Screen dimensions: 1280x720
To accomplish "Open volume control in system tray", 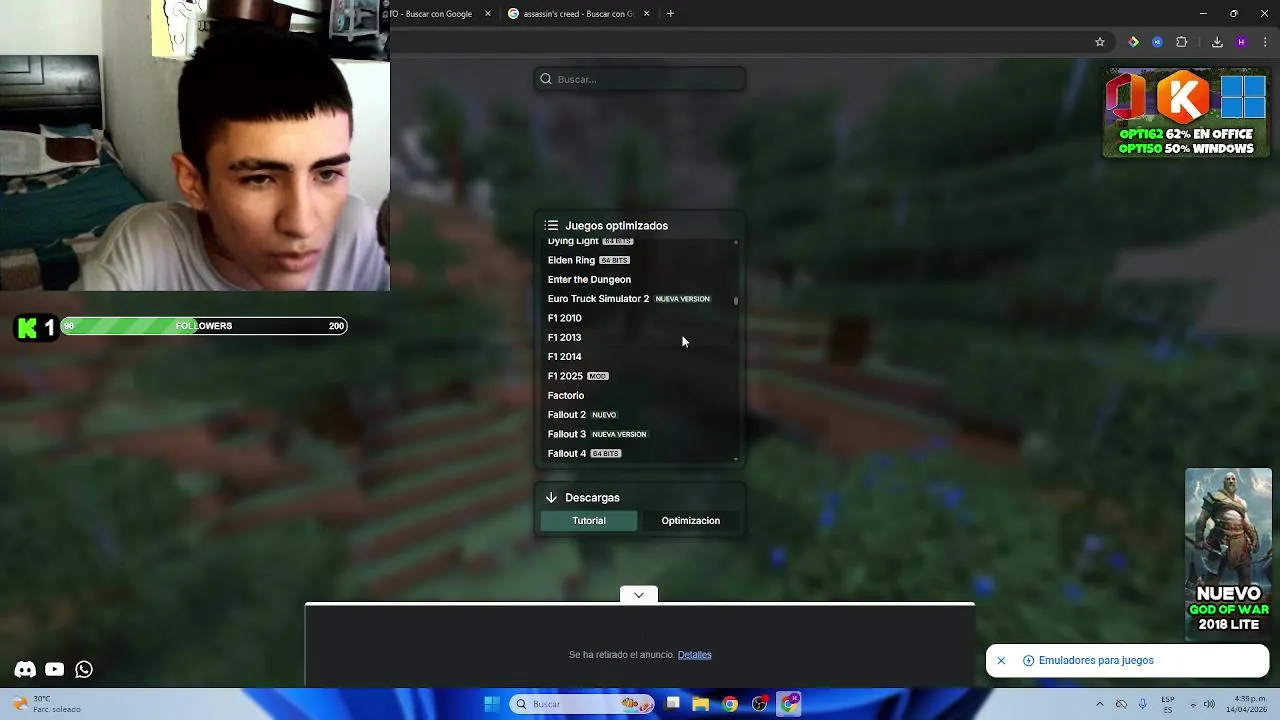I will click(1209, 704).
